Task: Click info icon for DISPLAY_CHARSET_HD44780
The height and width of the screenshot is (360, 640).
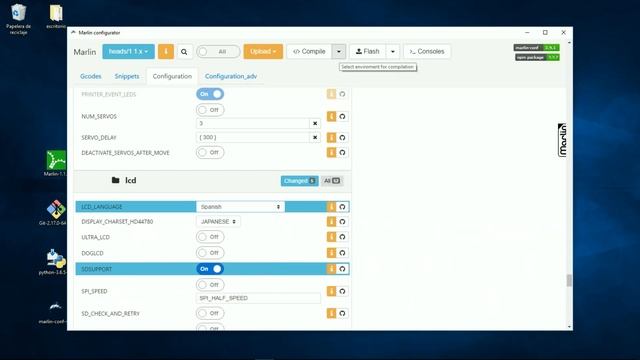Action: tap(331, 222)
